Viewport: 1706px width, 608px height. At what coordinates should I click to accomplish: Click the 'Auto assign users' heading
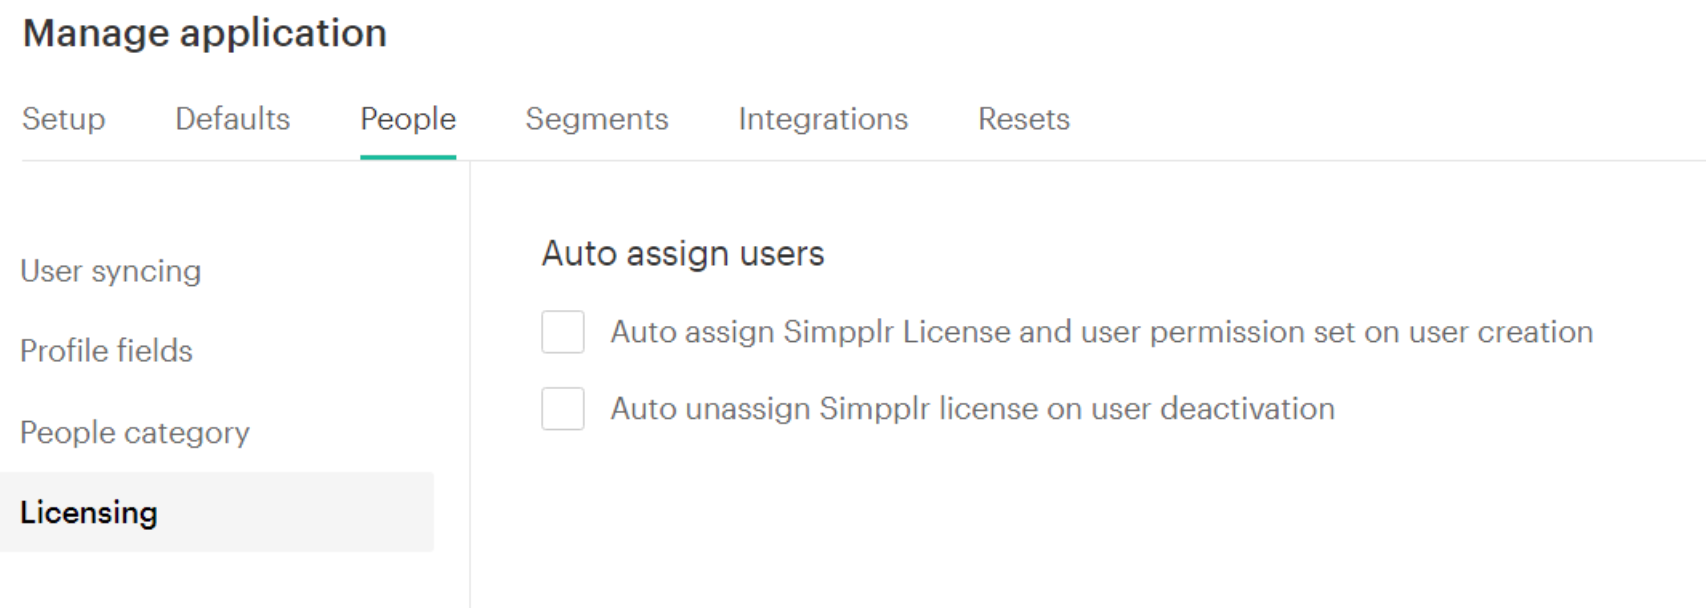click(683, 254)
